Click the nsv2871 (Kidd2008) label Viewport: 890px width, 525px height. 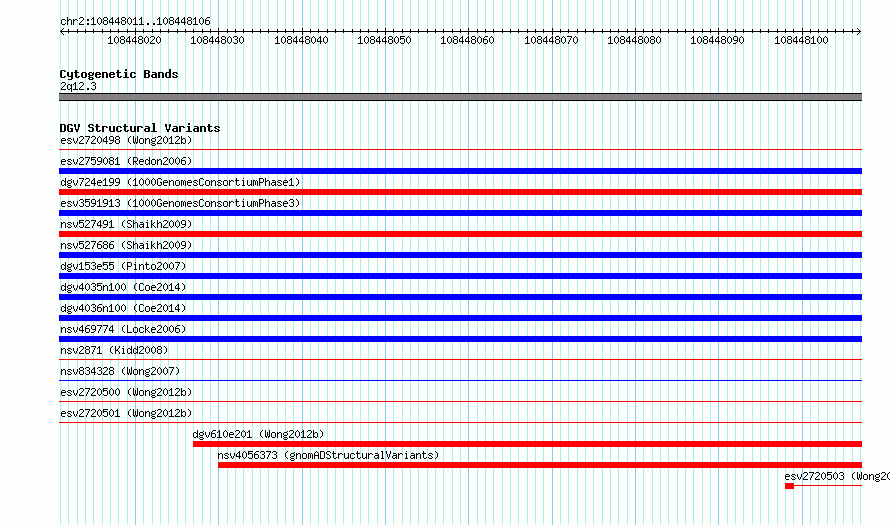(114, 350)
